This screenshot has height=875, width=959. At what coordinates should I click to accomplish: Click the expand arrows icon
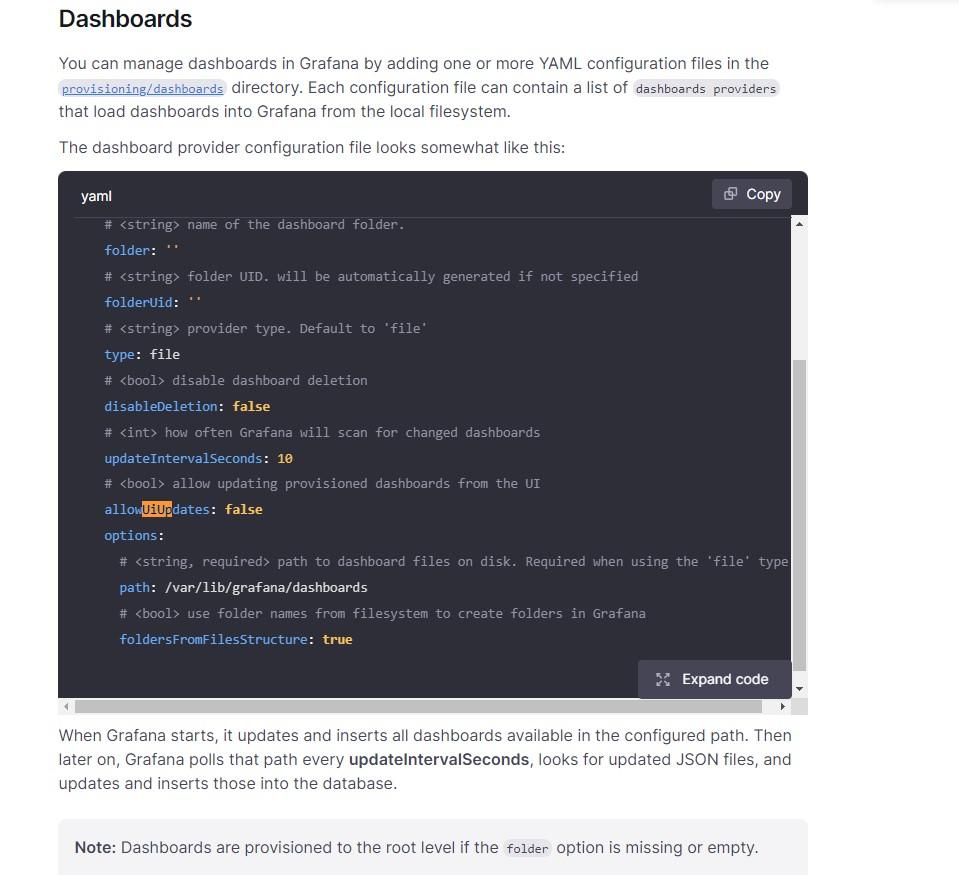coord(662,679)
